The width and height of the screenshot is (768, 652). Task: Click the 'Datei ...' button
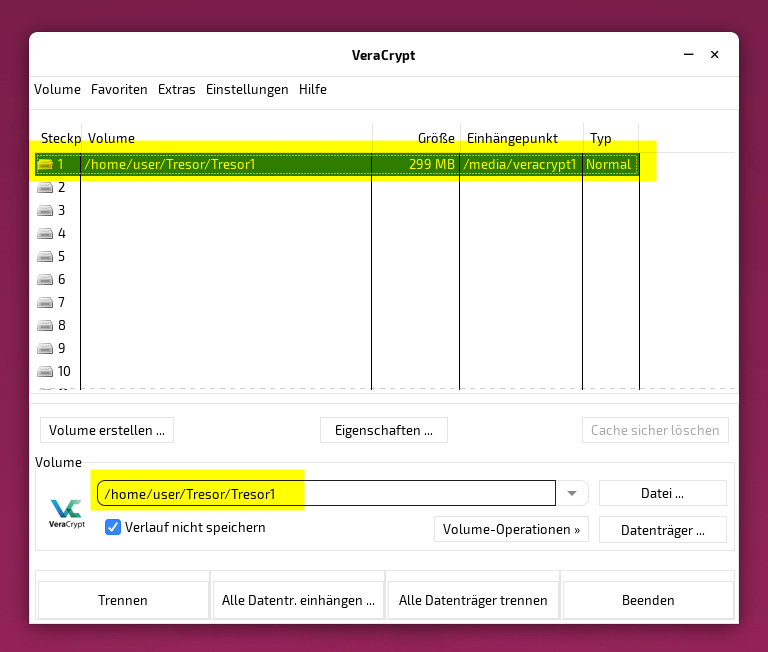pos(663,493)
